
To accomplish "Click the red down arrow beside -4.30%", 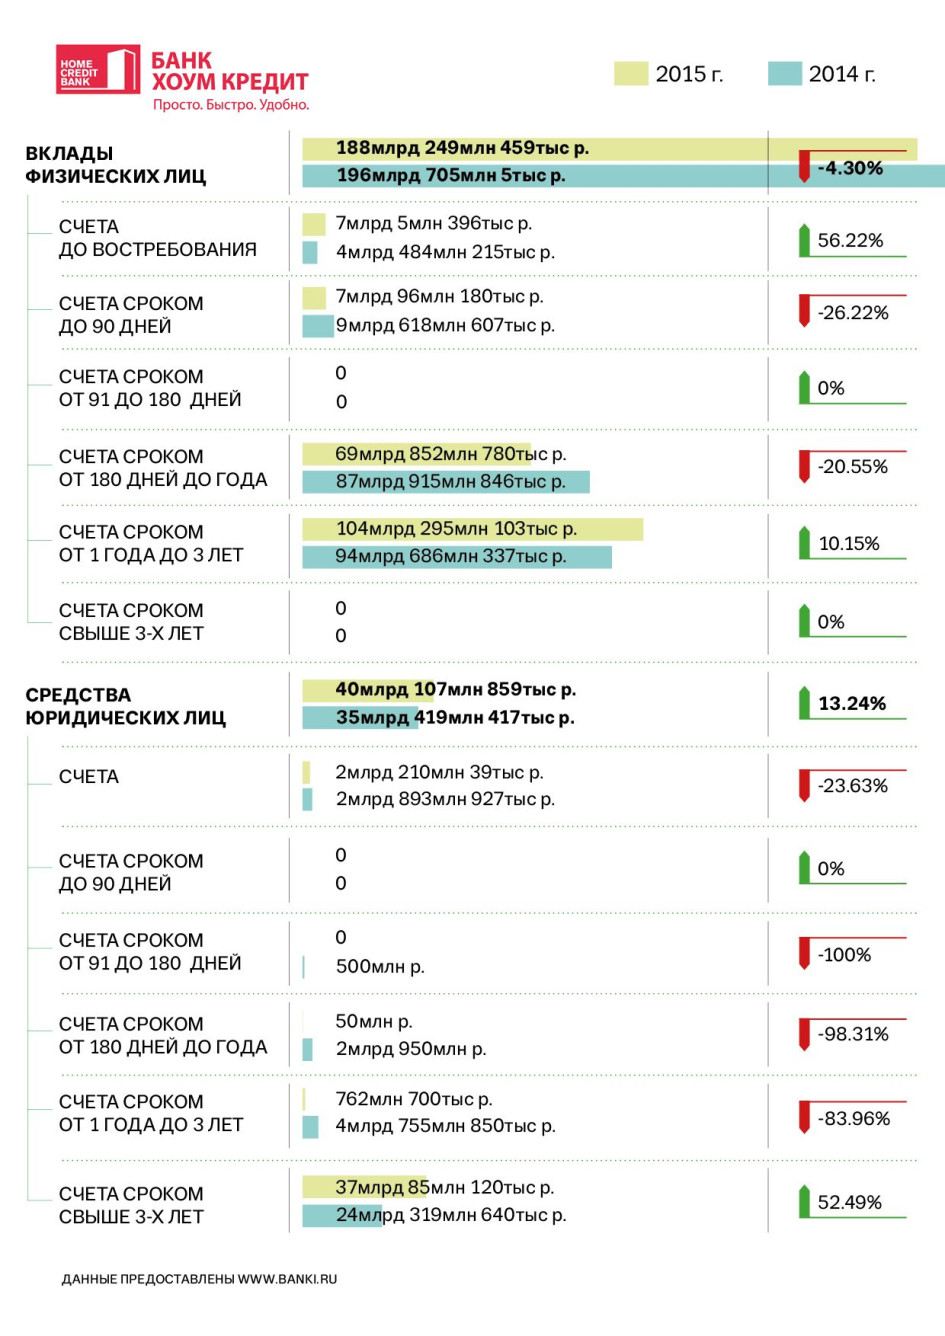I will point(804,166).
